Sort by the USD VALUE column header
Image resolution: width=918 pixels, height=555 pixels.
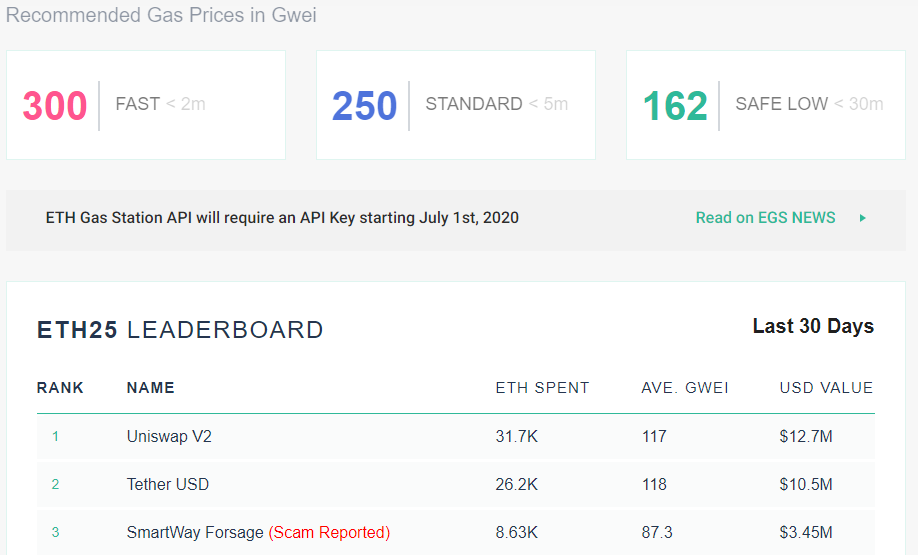coord(826,388)
